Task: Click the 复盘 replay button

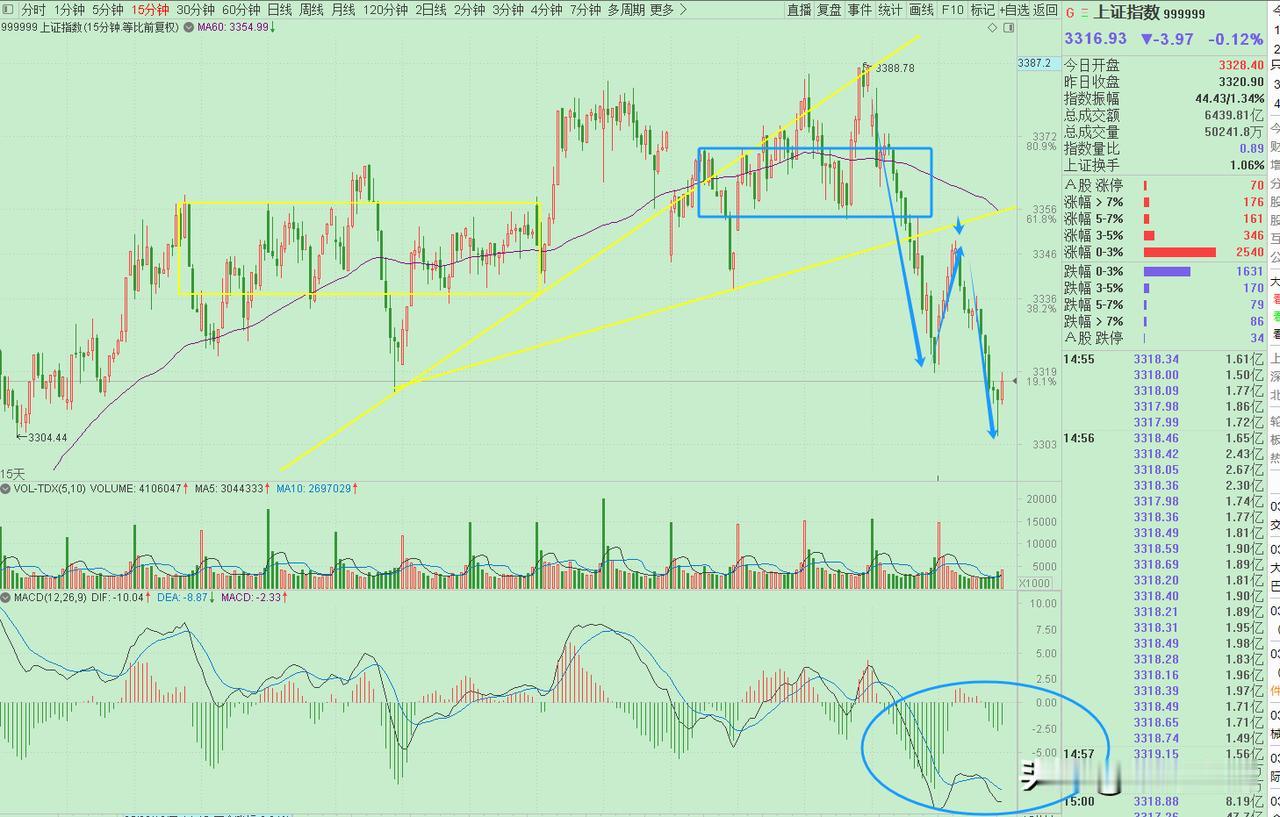Action: 829,10
